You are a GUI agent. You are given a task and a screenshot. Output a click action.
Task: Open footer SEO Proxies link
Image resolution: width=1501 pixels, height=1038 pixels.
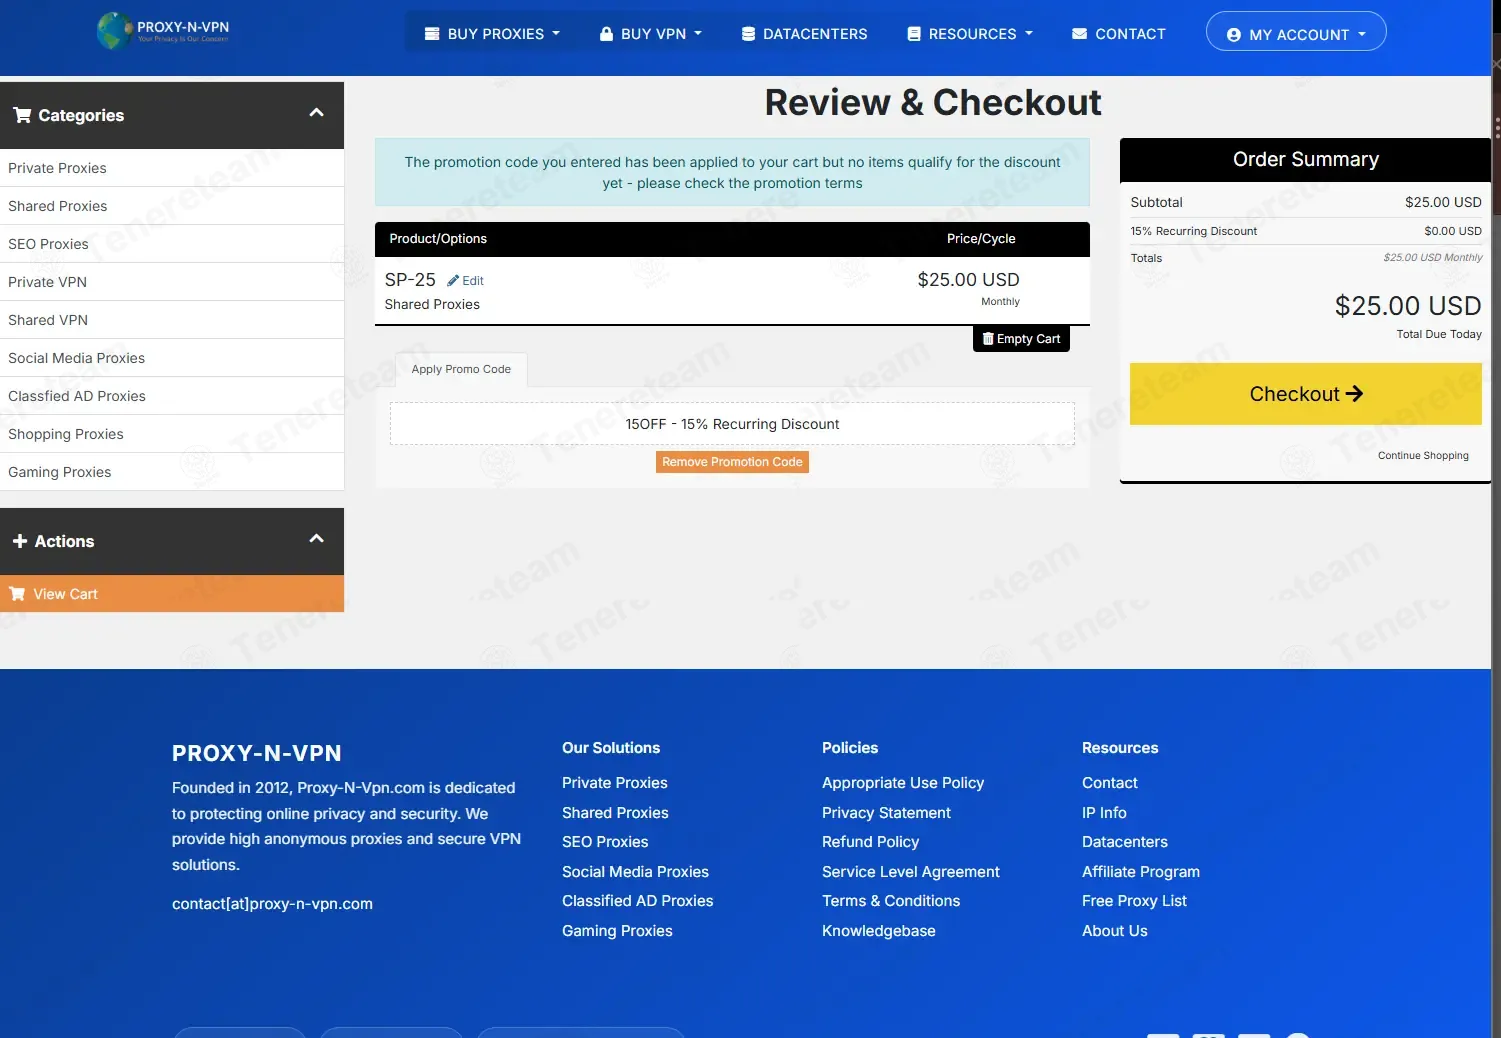pos(605,842)
